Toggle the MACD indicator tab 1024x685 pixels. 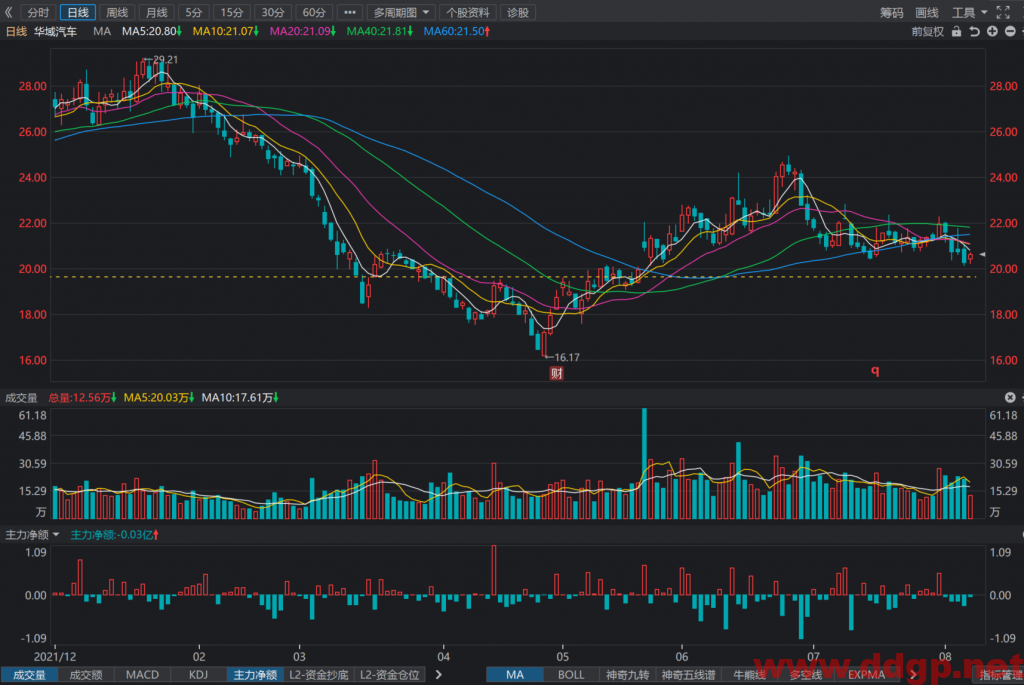(142, 675)
